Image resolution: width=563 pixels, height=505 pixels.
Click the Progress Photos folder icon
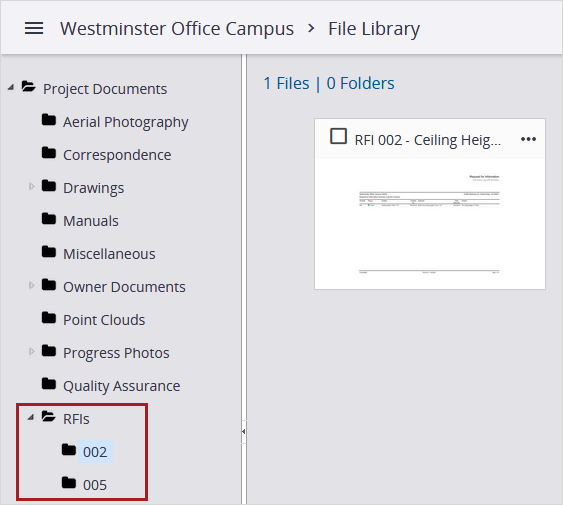tap(48, 351)
